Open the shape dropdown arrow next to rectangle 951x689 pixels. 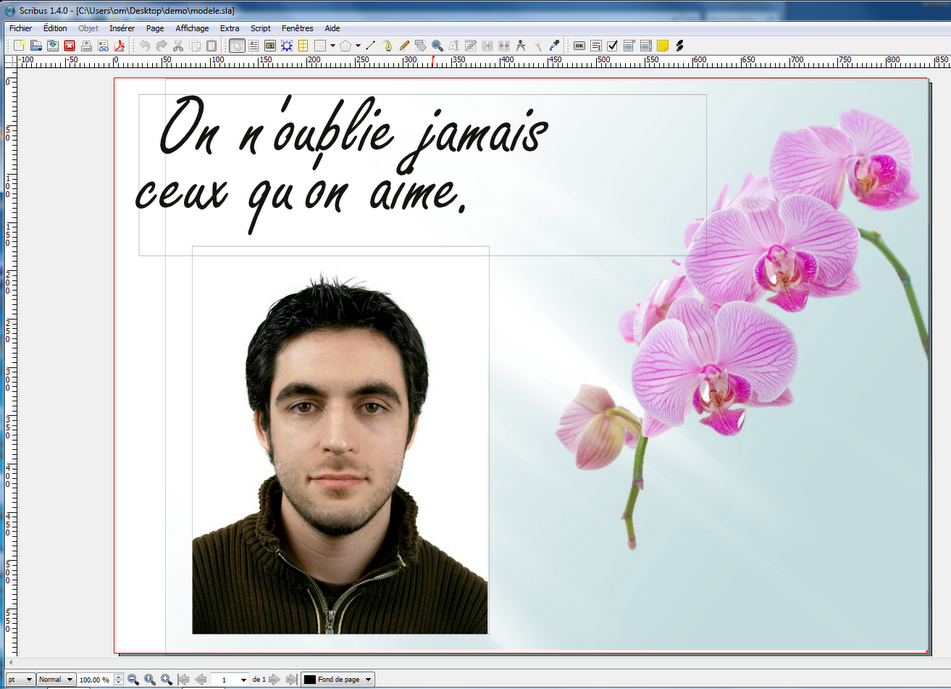click(x=332, y=45)
